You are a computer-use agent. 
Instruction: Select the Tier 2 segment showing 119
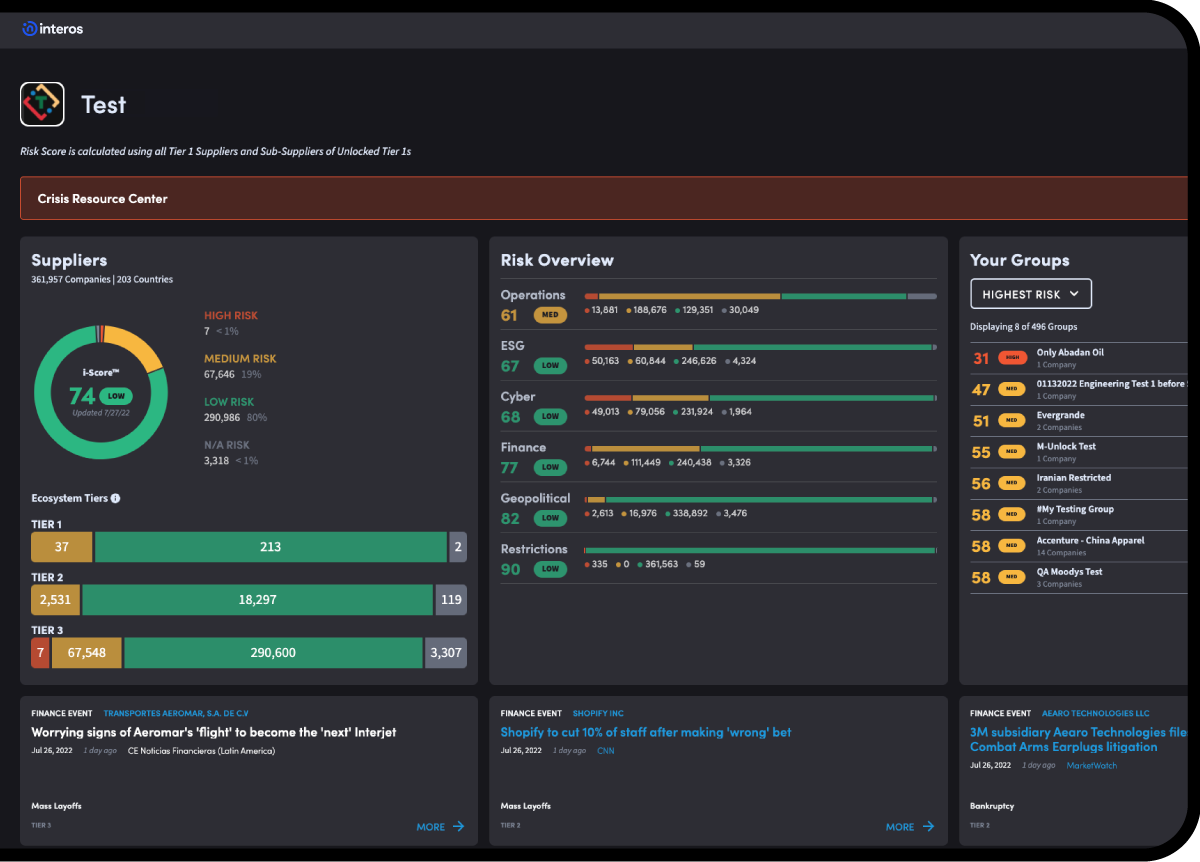pos(451,600)
